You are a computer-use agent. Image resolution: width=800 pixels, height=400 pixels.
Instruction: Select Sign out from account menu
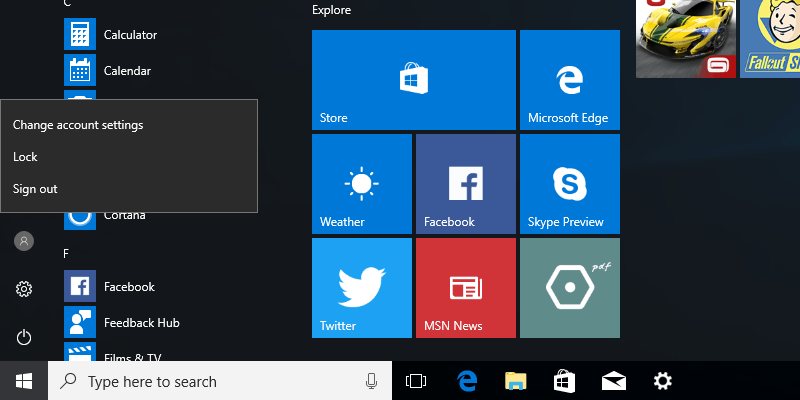[36, 189]
